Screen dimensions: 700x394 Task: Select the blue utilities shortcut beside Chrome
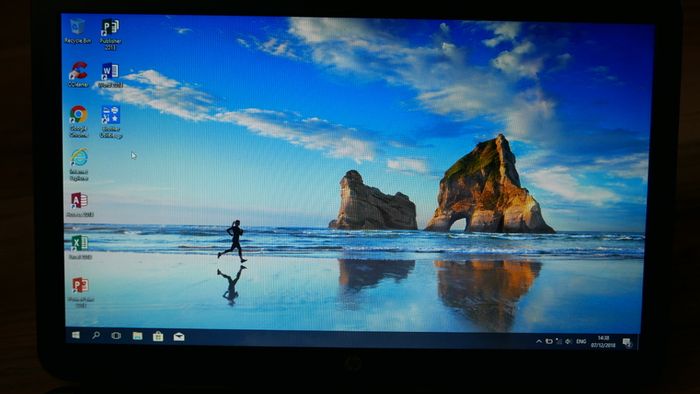point(110,122)
